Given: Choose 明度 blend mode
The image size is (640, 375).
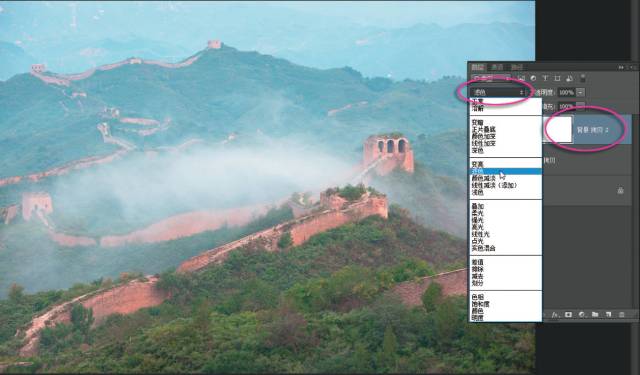Looking at the screenshot, I should [x=506, y=318].
